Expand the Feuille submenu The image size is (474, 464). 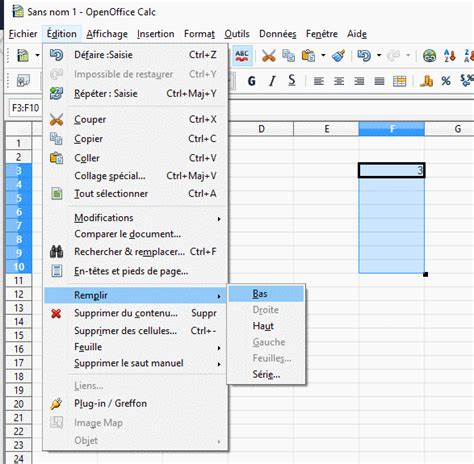[x=135, y=347]
